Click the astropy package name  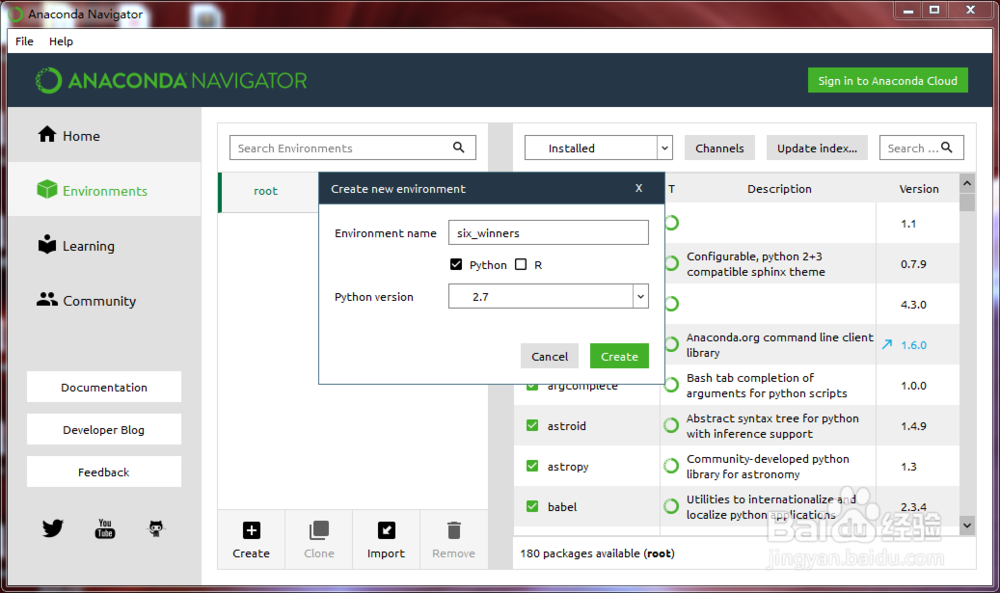point(568,467)
